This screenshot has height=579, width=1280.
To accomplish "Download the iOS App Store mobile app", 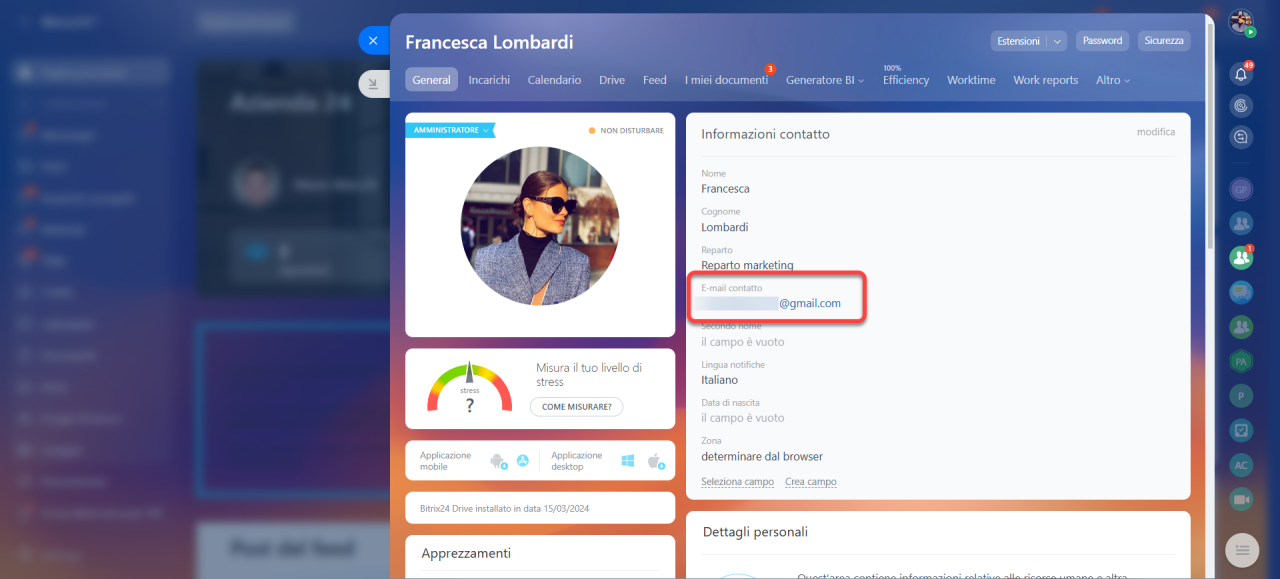I will click(x=521, y=461).
